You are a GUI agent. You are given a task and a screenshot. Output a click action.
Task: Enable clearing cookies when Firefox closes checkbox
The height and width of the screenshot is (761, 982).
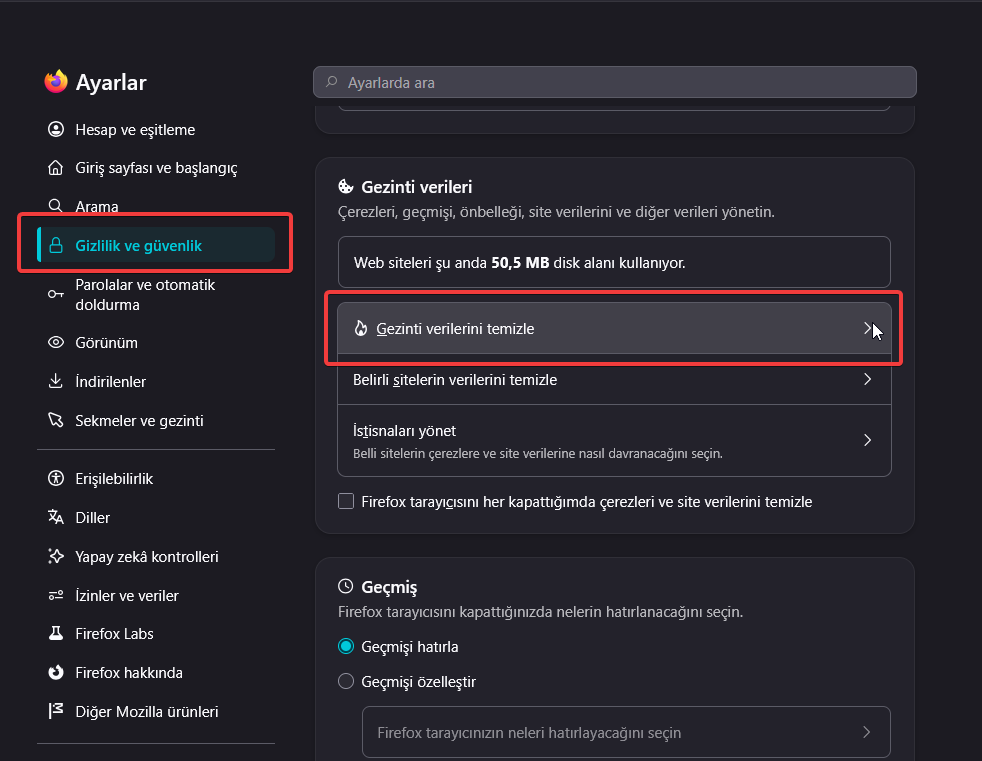click(346, 501)
